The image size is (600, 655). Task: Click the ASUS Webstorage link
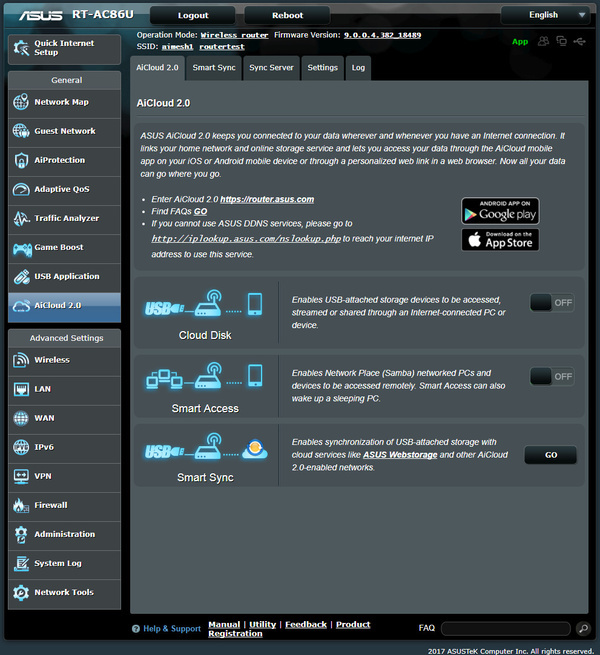coord(400,454)
